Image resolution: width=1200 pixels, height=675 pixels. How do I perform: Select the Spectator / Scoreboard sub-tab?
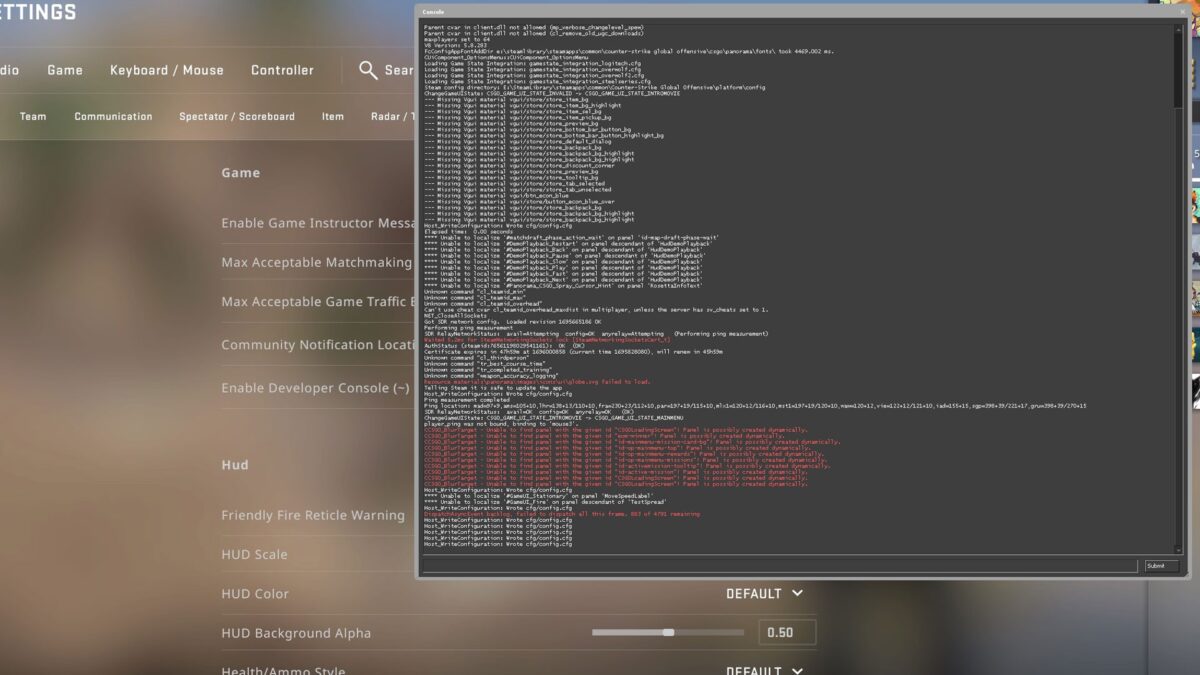click(237, 116)
